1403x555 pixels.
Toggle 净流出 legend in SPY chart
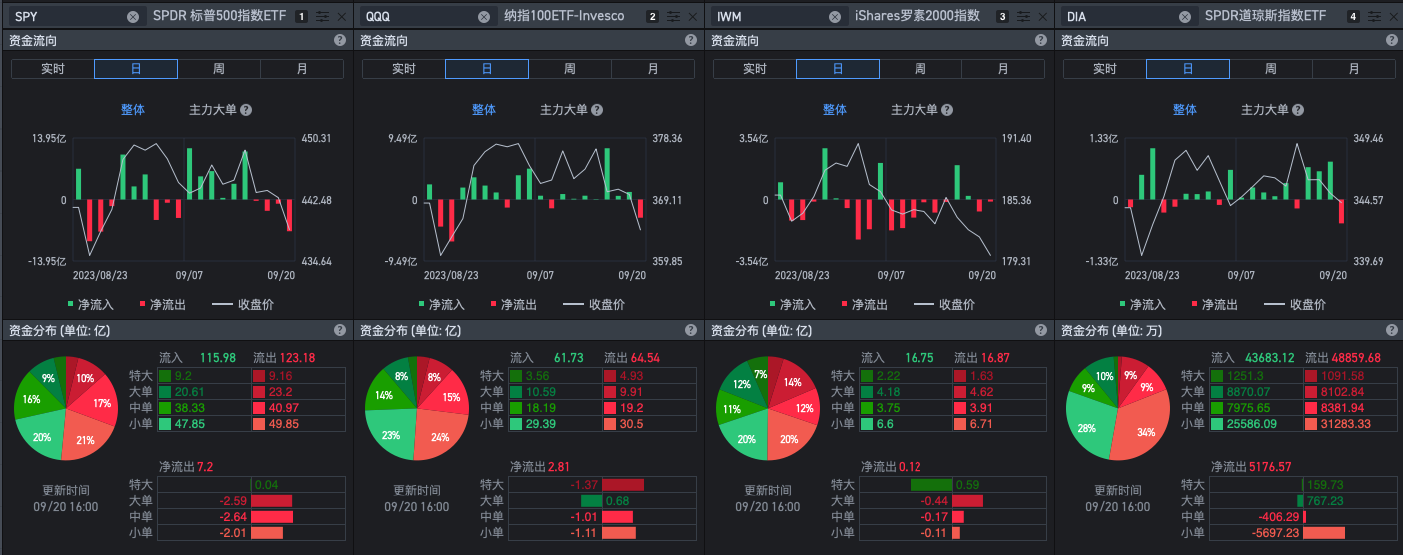[x=162, y=305]
